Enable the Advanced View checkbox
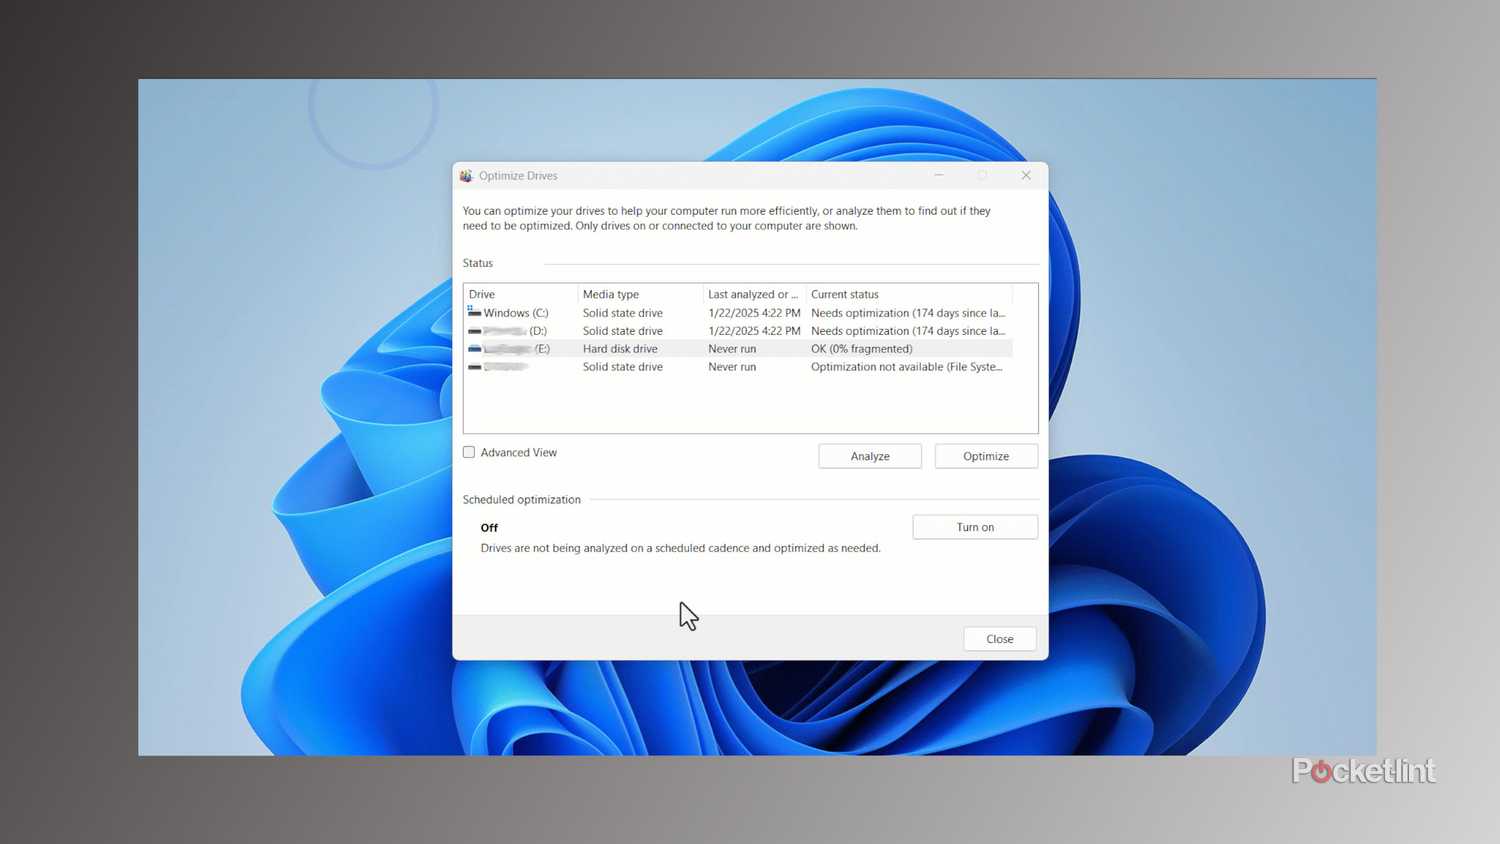 click(469, 453)
